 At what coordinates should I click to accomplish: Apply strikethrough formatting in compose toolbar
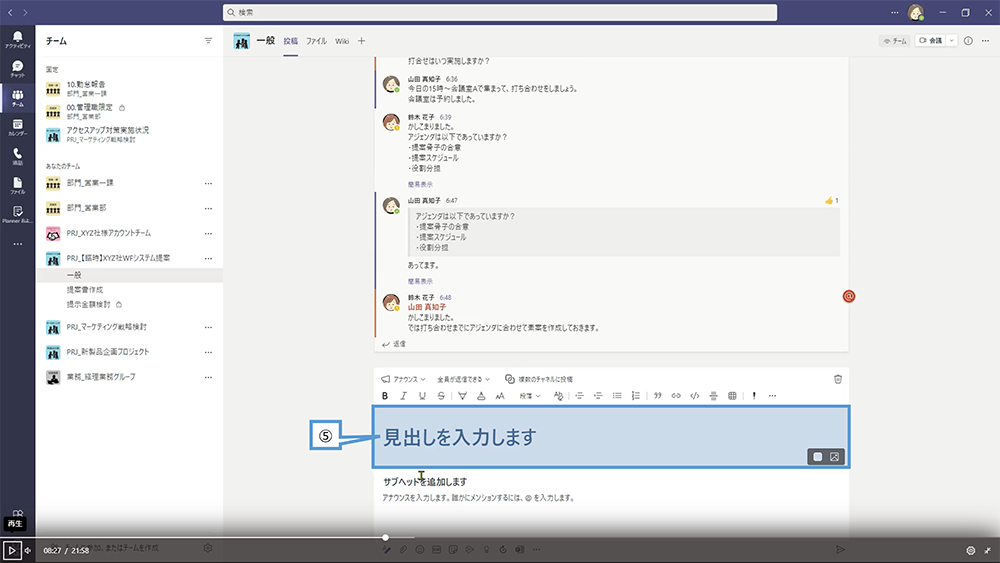[441, 396]
